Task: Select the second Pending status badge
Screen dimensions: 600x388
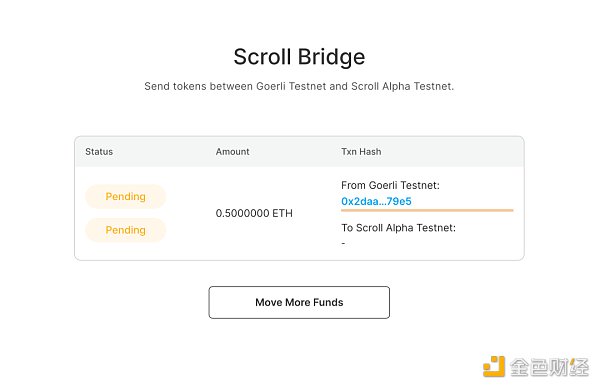Action: click(x=126, y=230)
